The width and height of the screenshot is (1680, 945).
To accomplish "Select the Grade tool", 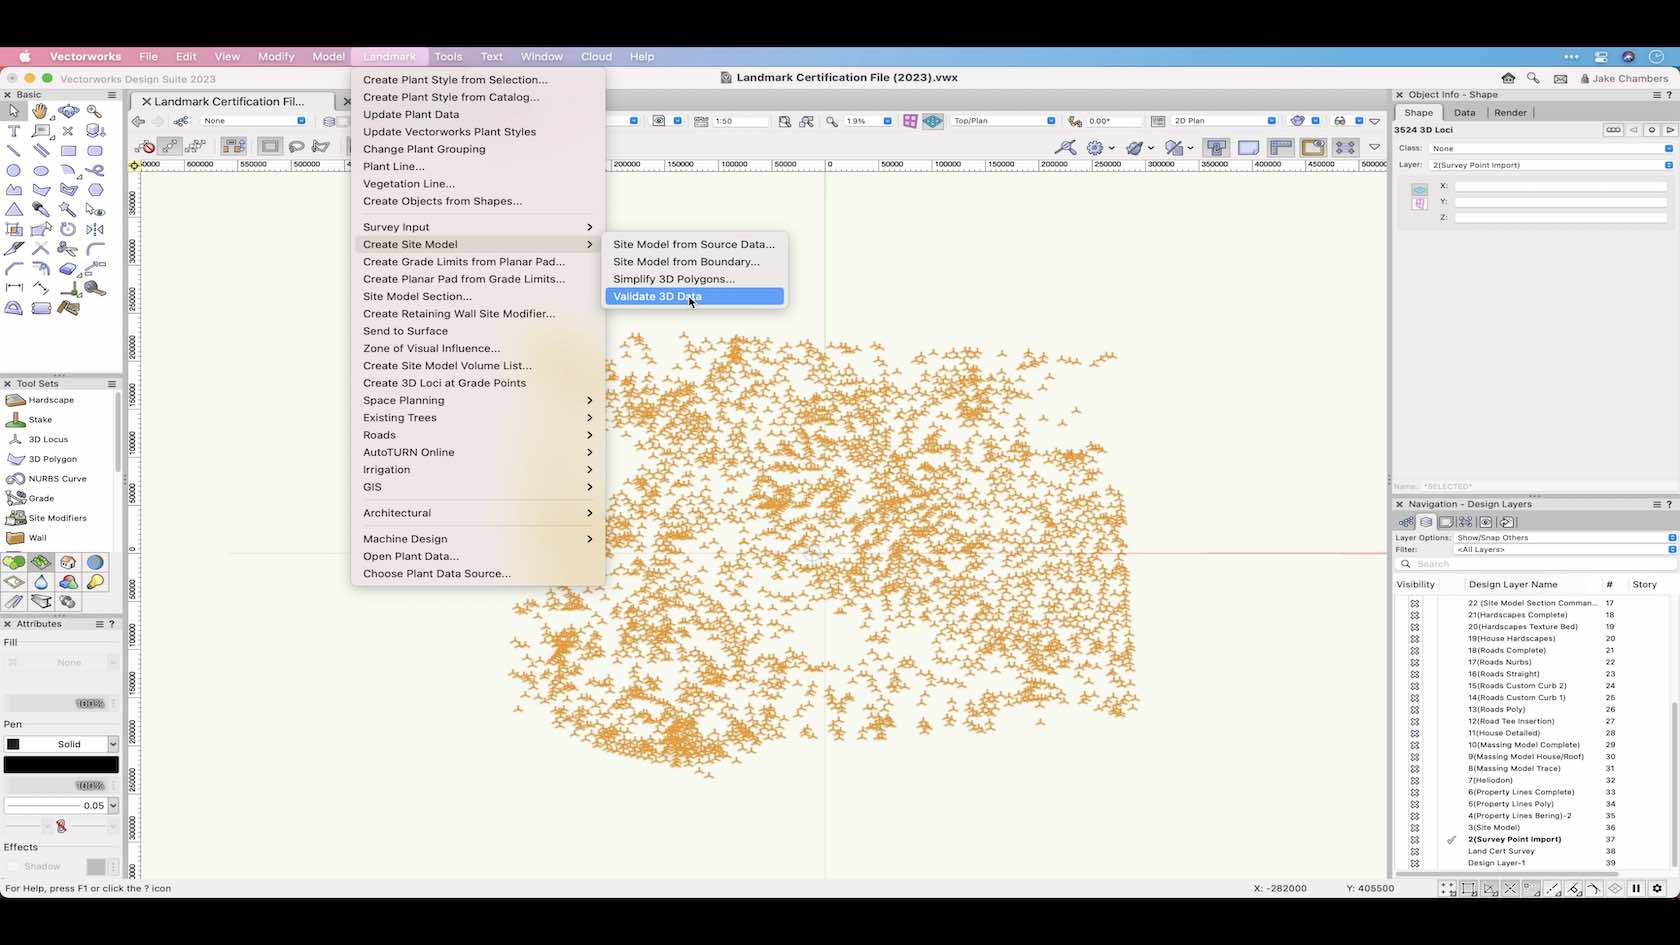I will click(x=41, y=498).
